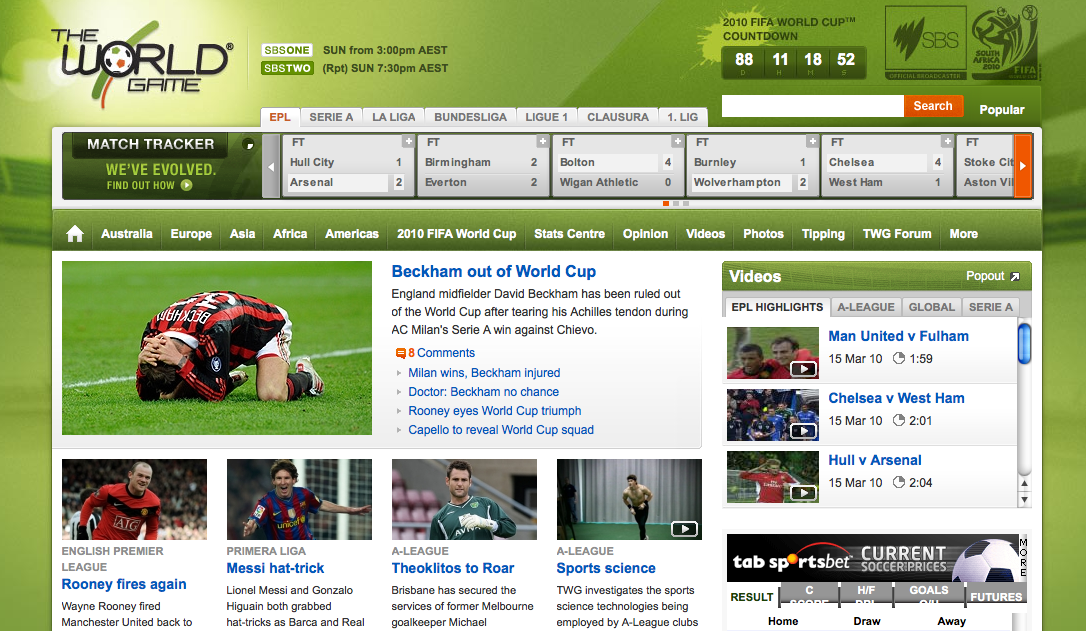This screenshot has width=1086, height=631.
Task: Expand the Chelsea v West Ham match
Action: [x=947, y=141]
